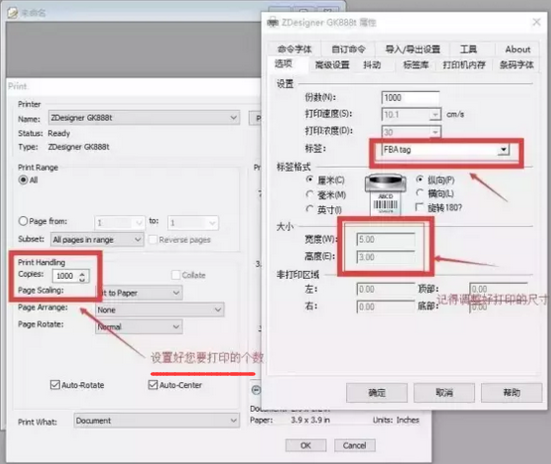
Task: Increase Copies using the spinner arrows
Action: [82, 273]
